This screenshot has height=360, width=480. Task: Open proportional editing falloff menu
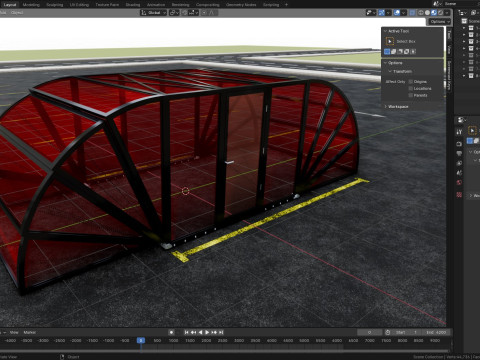pos(212,13)
